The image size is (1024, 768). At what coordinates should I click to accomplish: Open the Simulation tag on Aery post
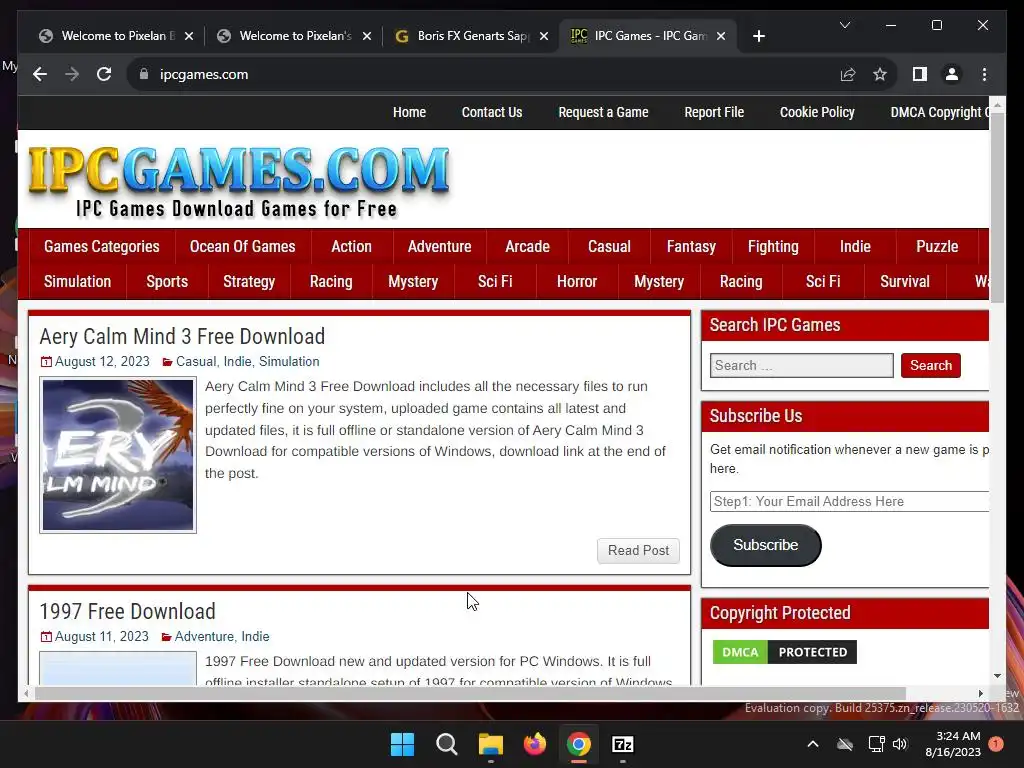point(289,361)
